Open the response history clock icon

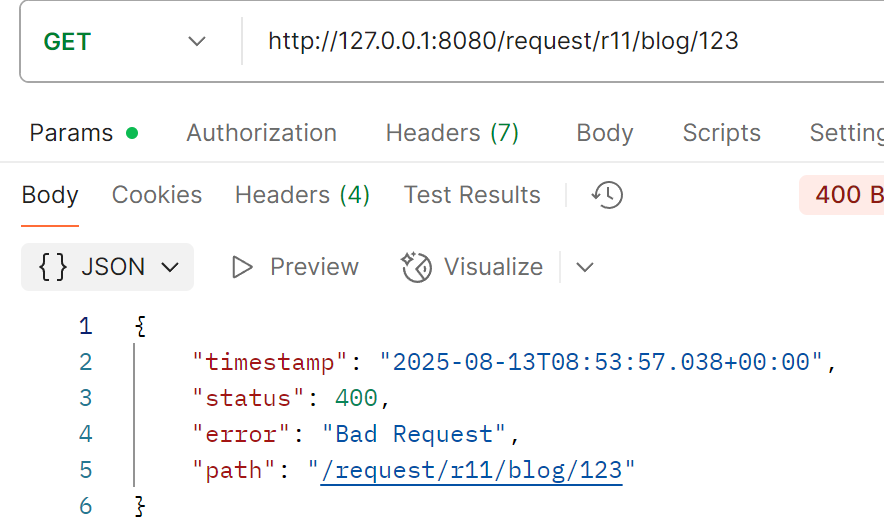pos(607,195)
